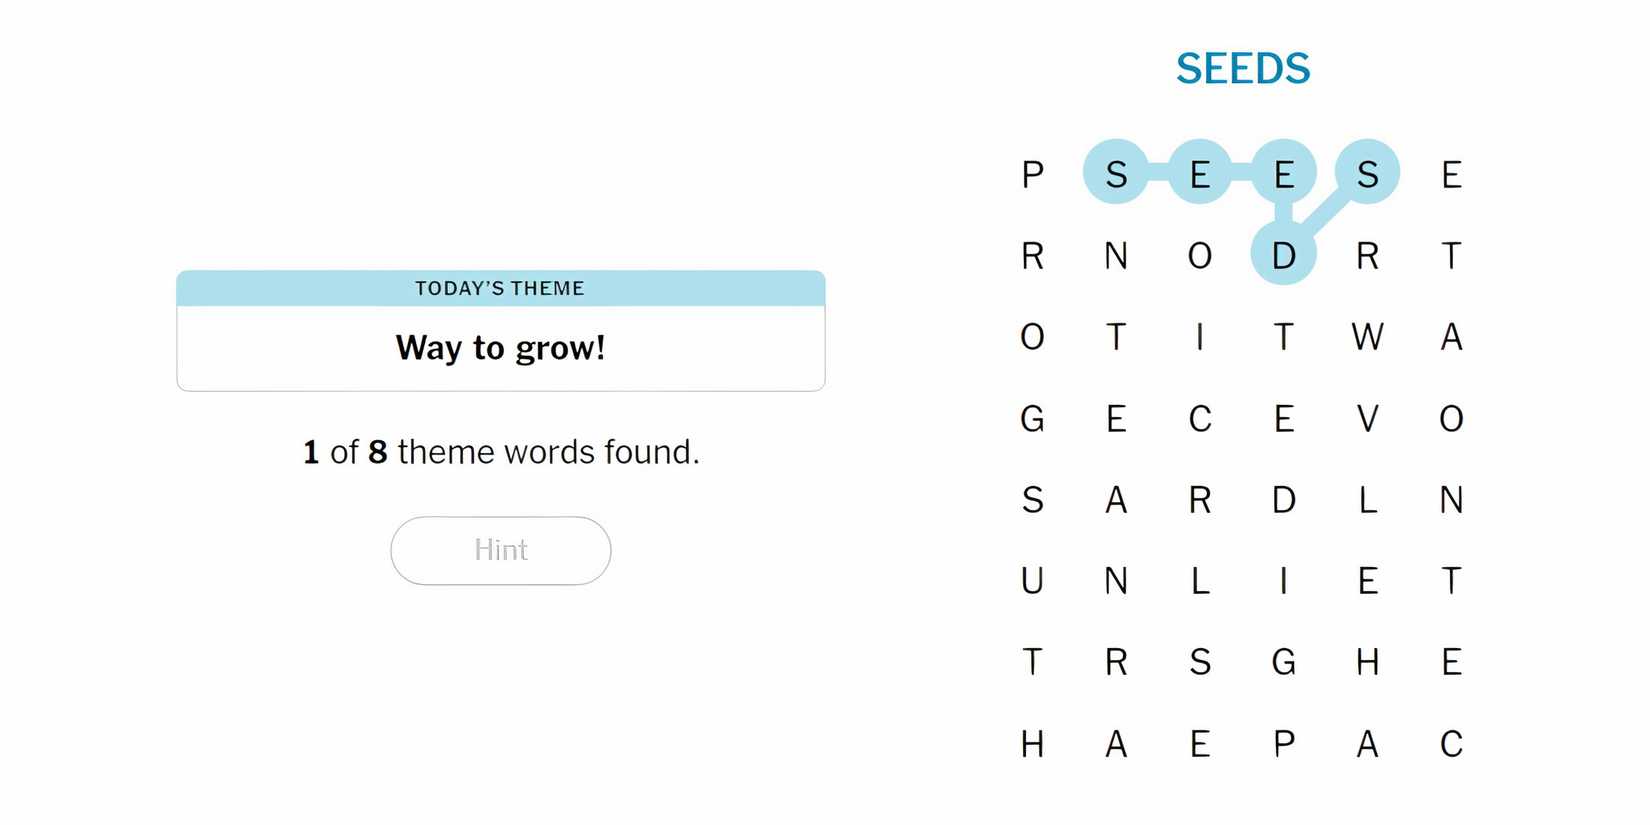
Task: Select the letter O left of highlighted D
Action: [1200, 256]
